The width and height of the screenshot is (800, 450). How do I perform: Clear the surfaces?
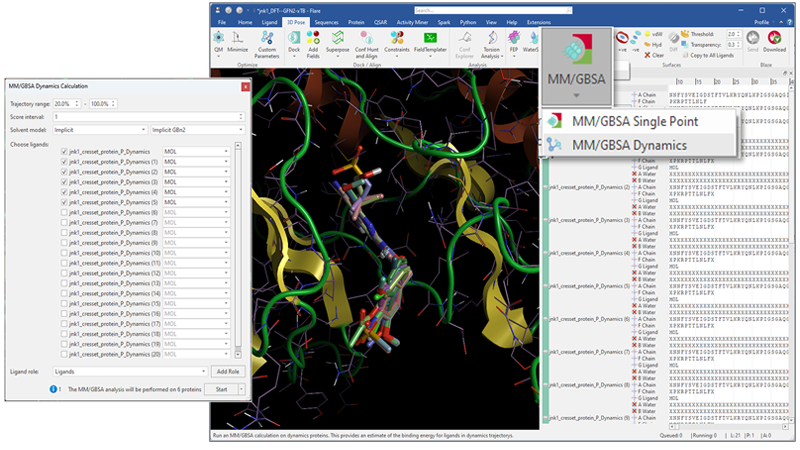654,55
